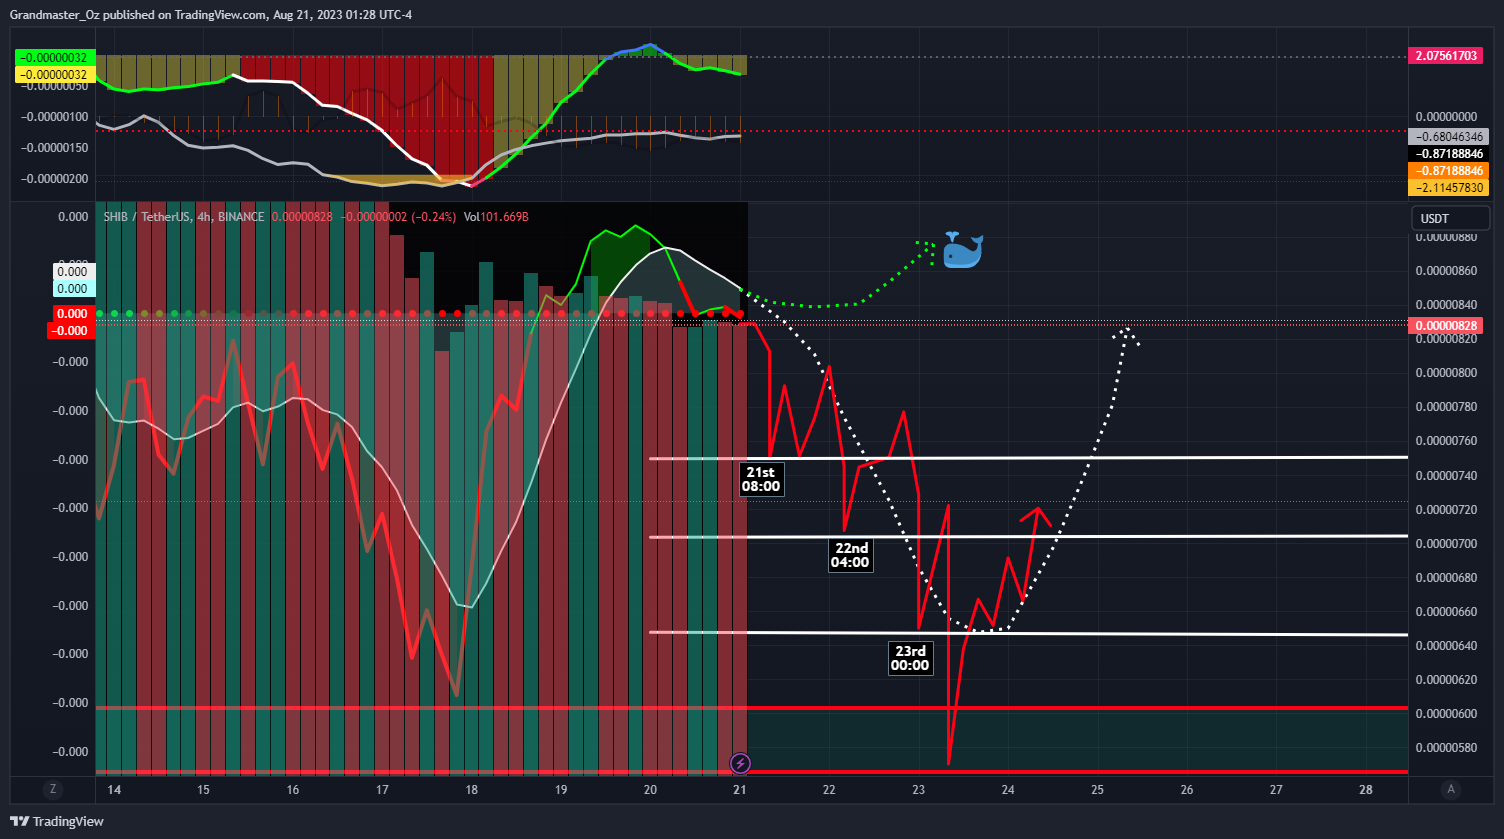
Task: Click date 17 on the time axis
Action: 382,789
